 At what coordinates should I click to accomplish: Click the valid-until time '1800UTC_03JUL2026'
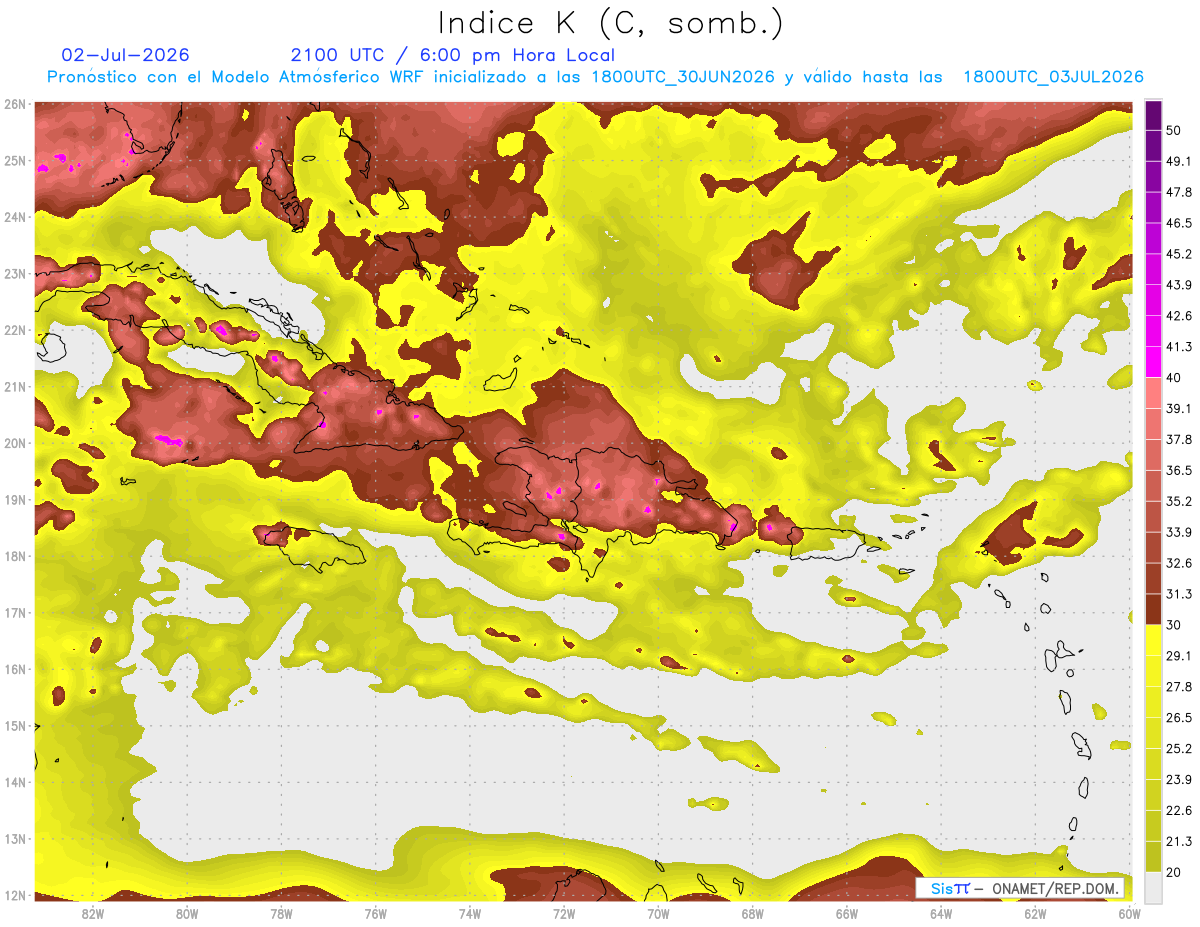1053,77
